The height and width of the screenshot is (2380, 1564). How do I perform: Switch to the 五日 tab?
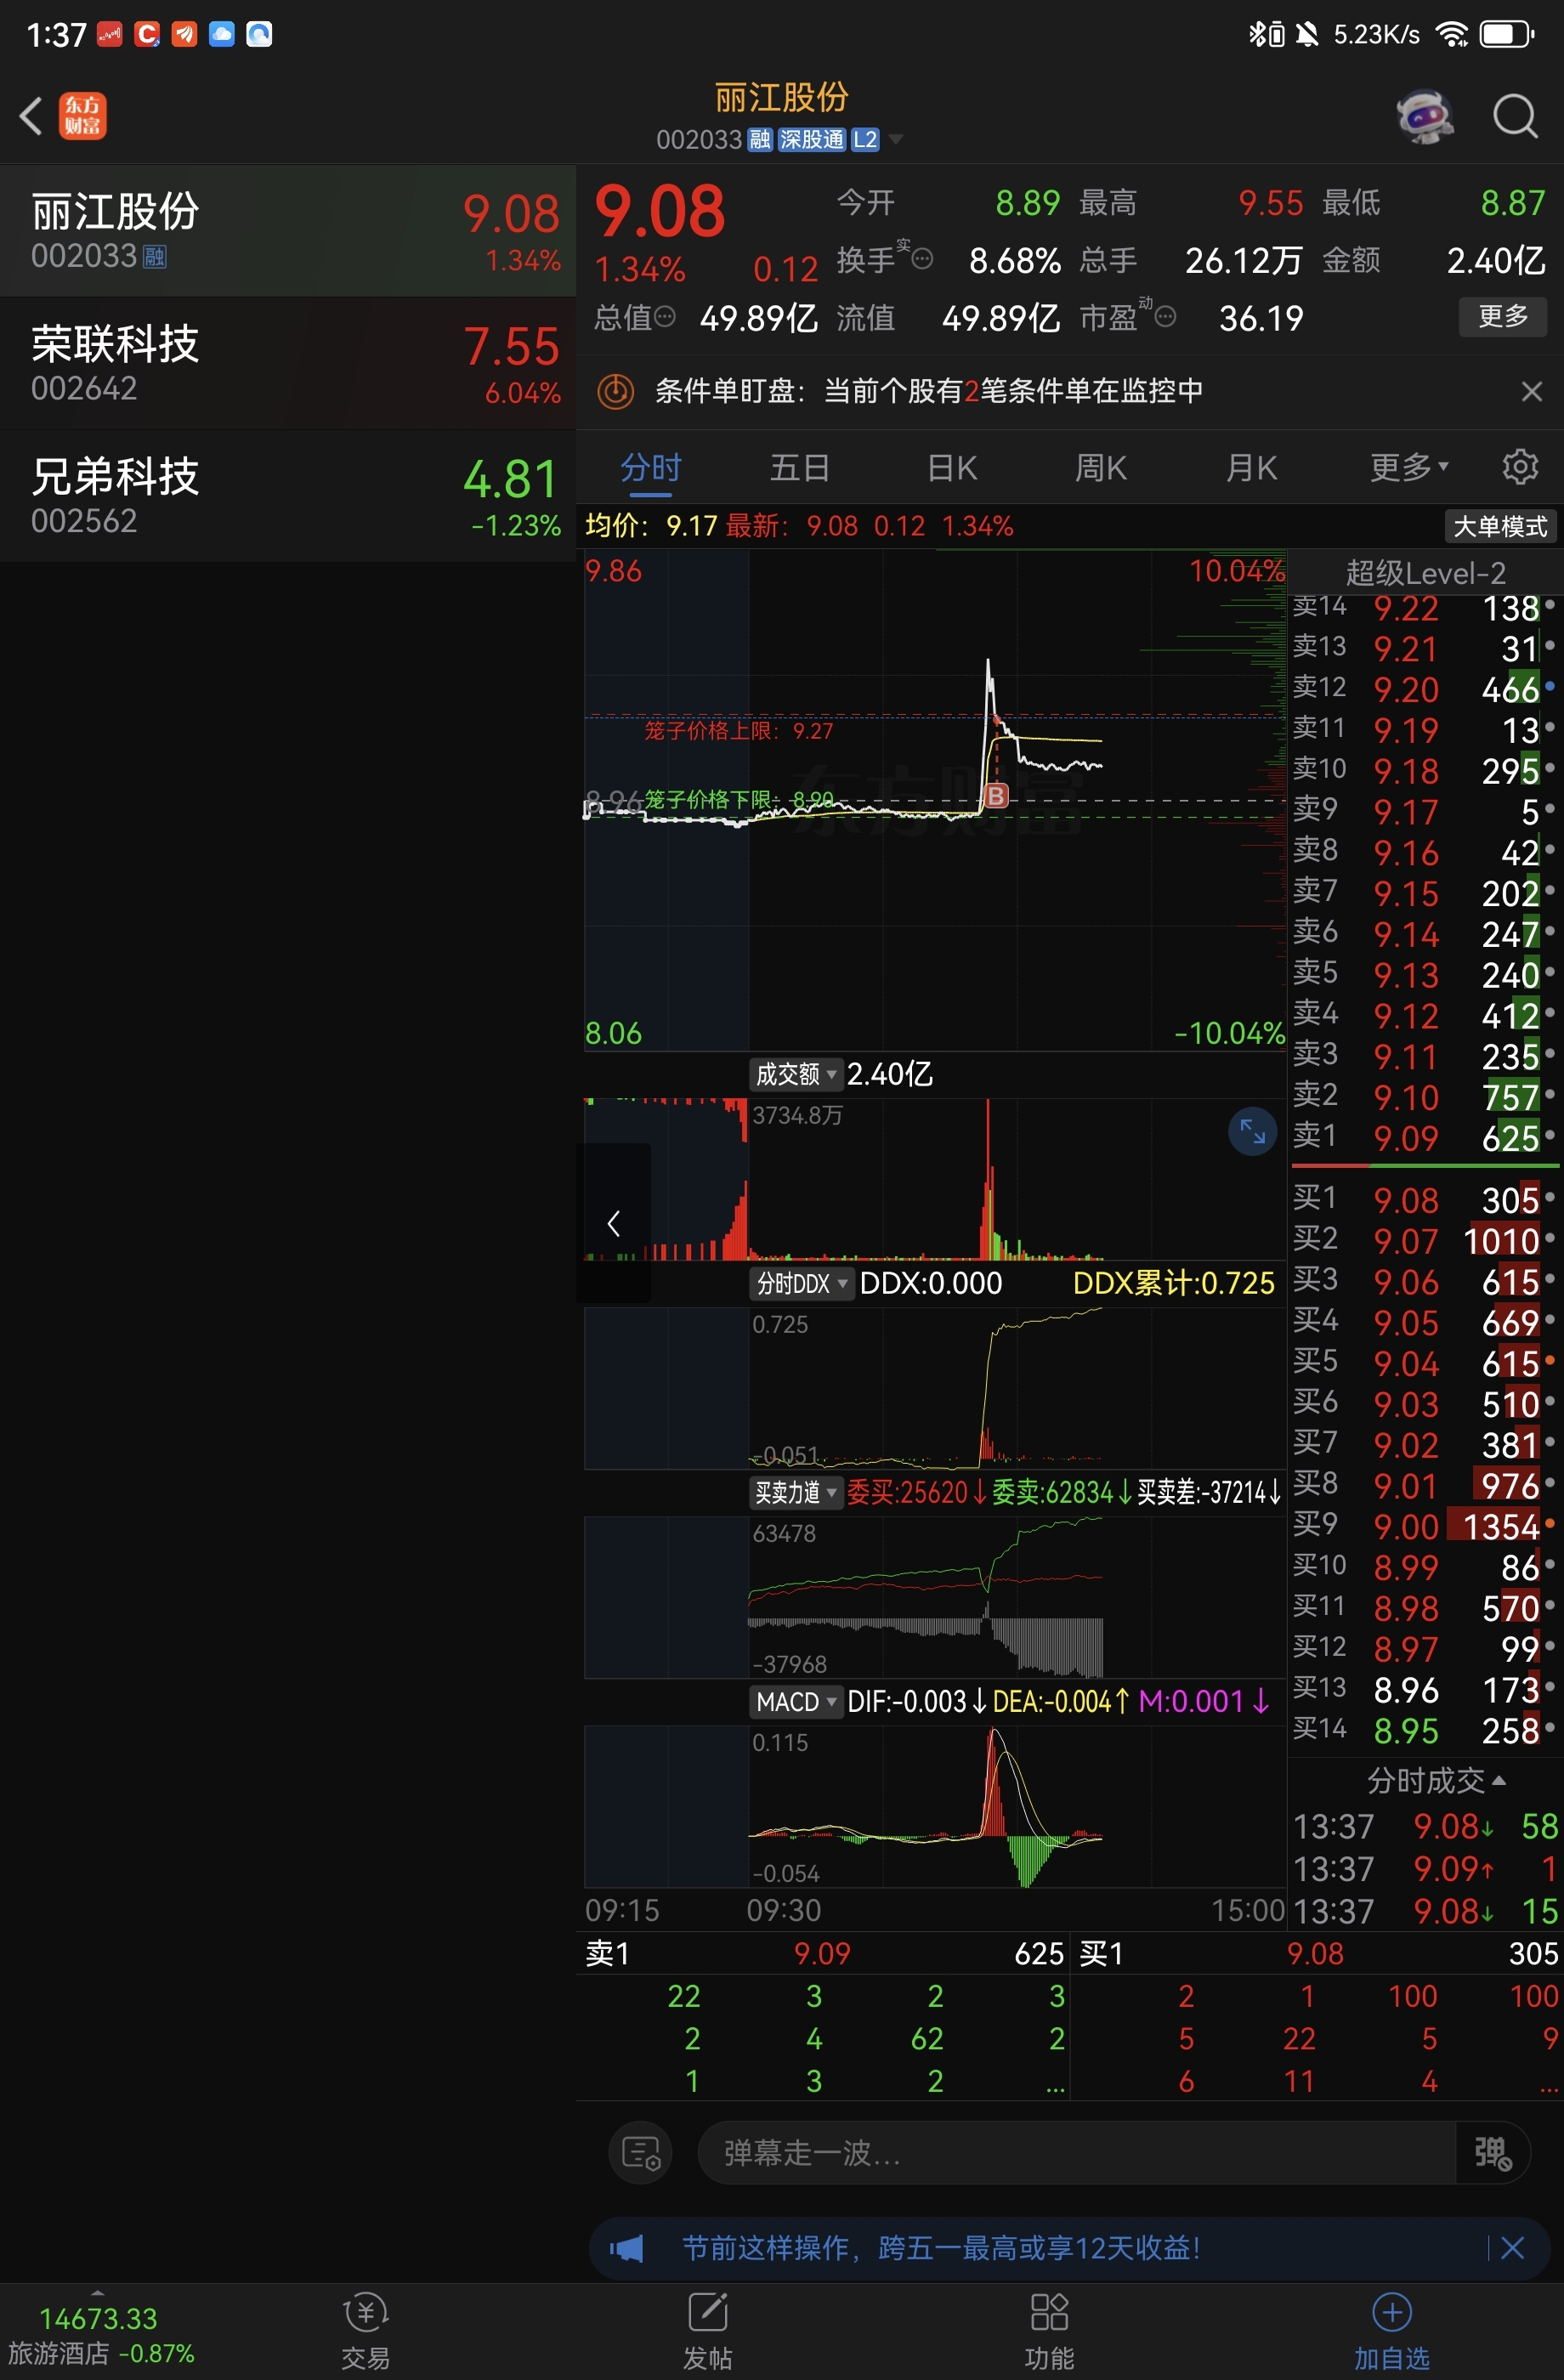(x=799, y=467)
